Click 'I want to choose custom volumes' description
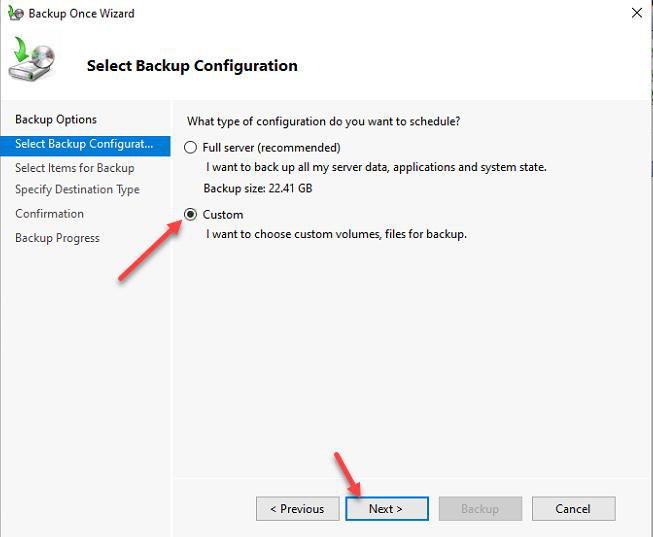653x537 pixels. click(x=336, y=234)
